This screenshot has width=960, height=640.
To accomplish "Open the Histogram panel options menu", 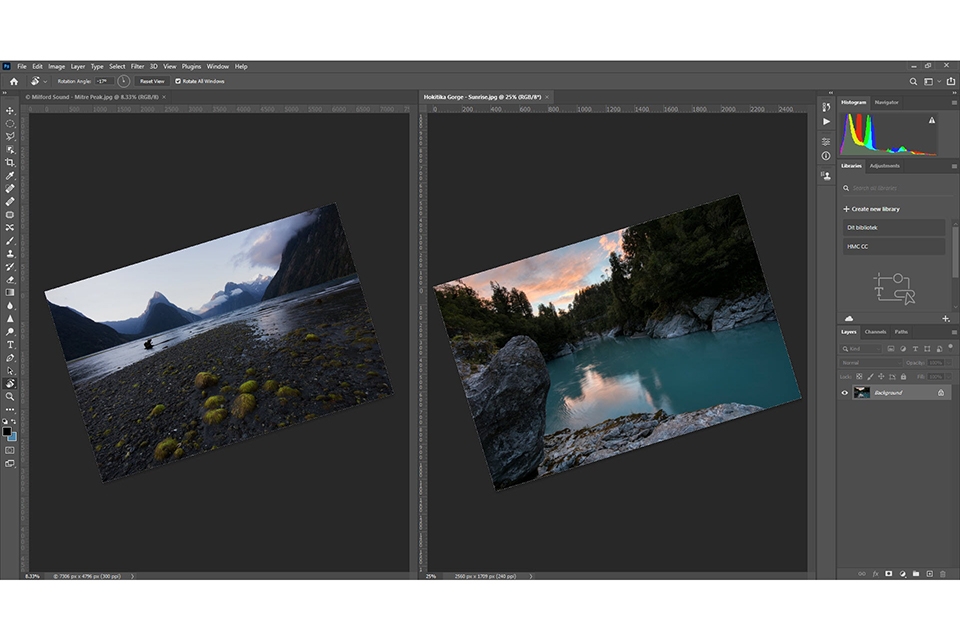I will (x=953, y=102).
